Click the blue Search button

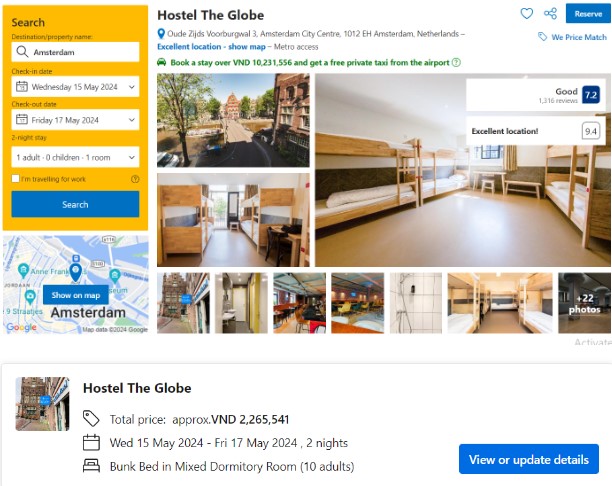[75, 204]
